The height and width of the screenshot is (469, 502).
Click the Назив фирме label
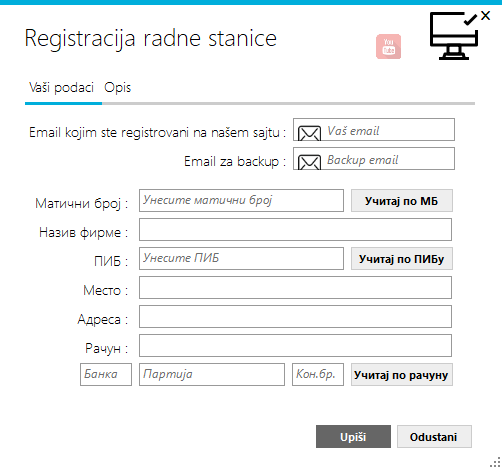84,232
